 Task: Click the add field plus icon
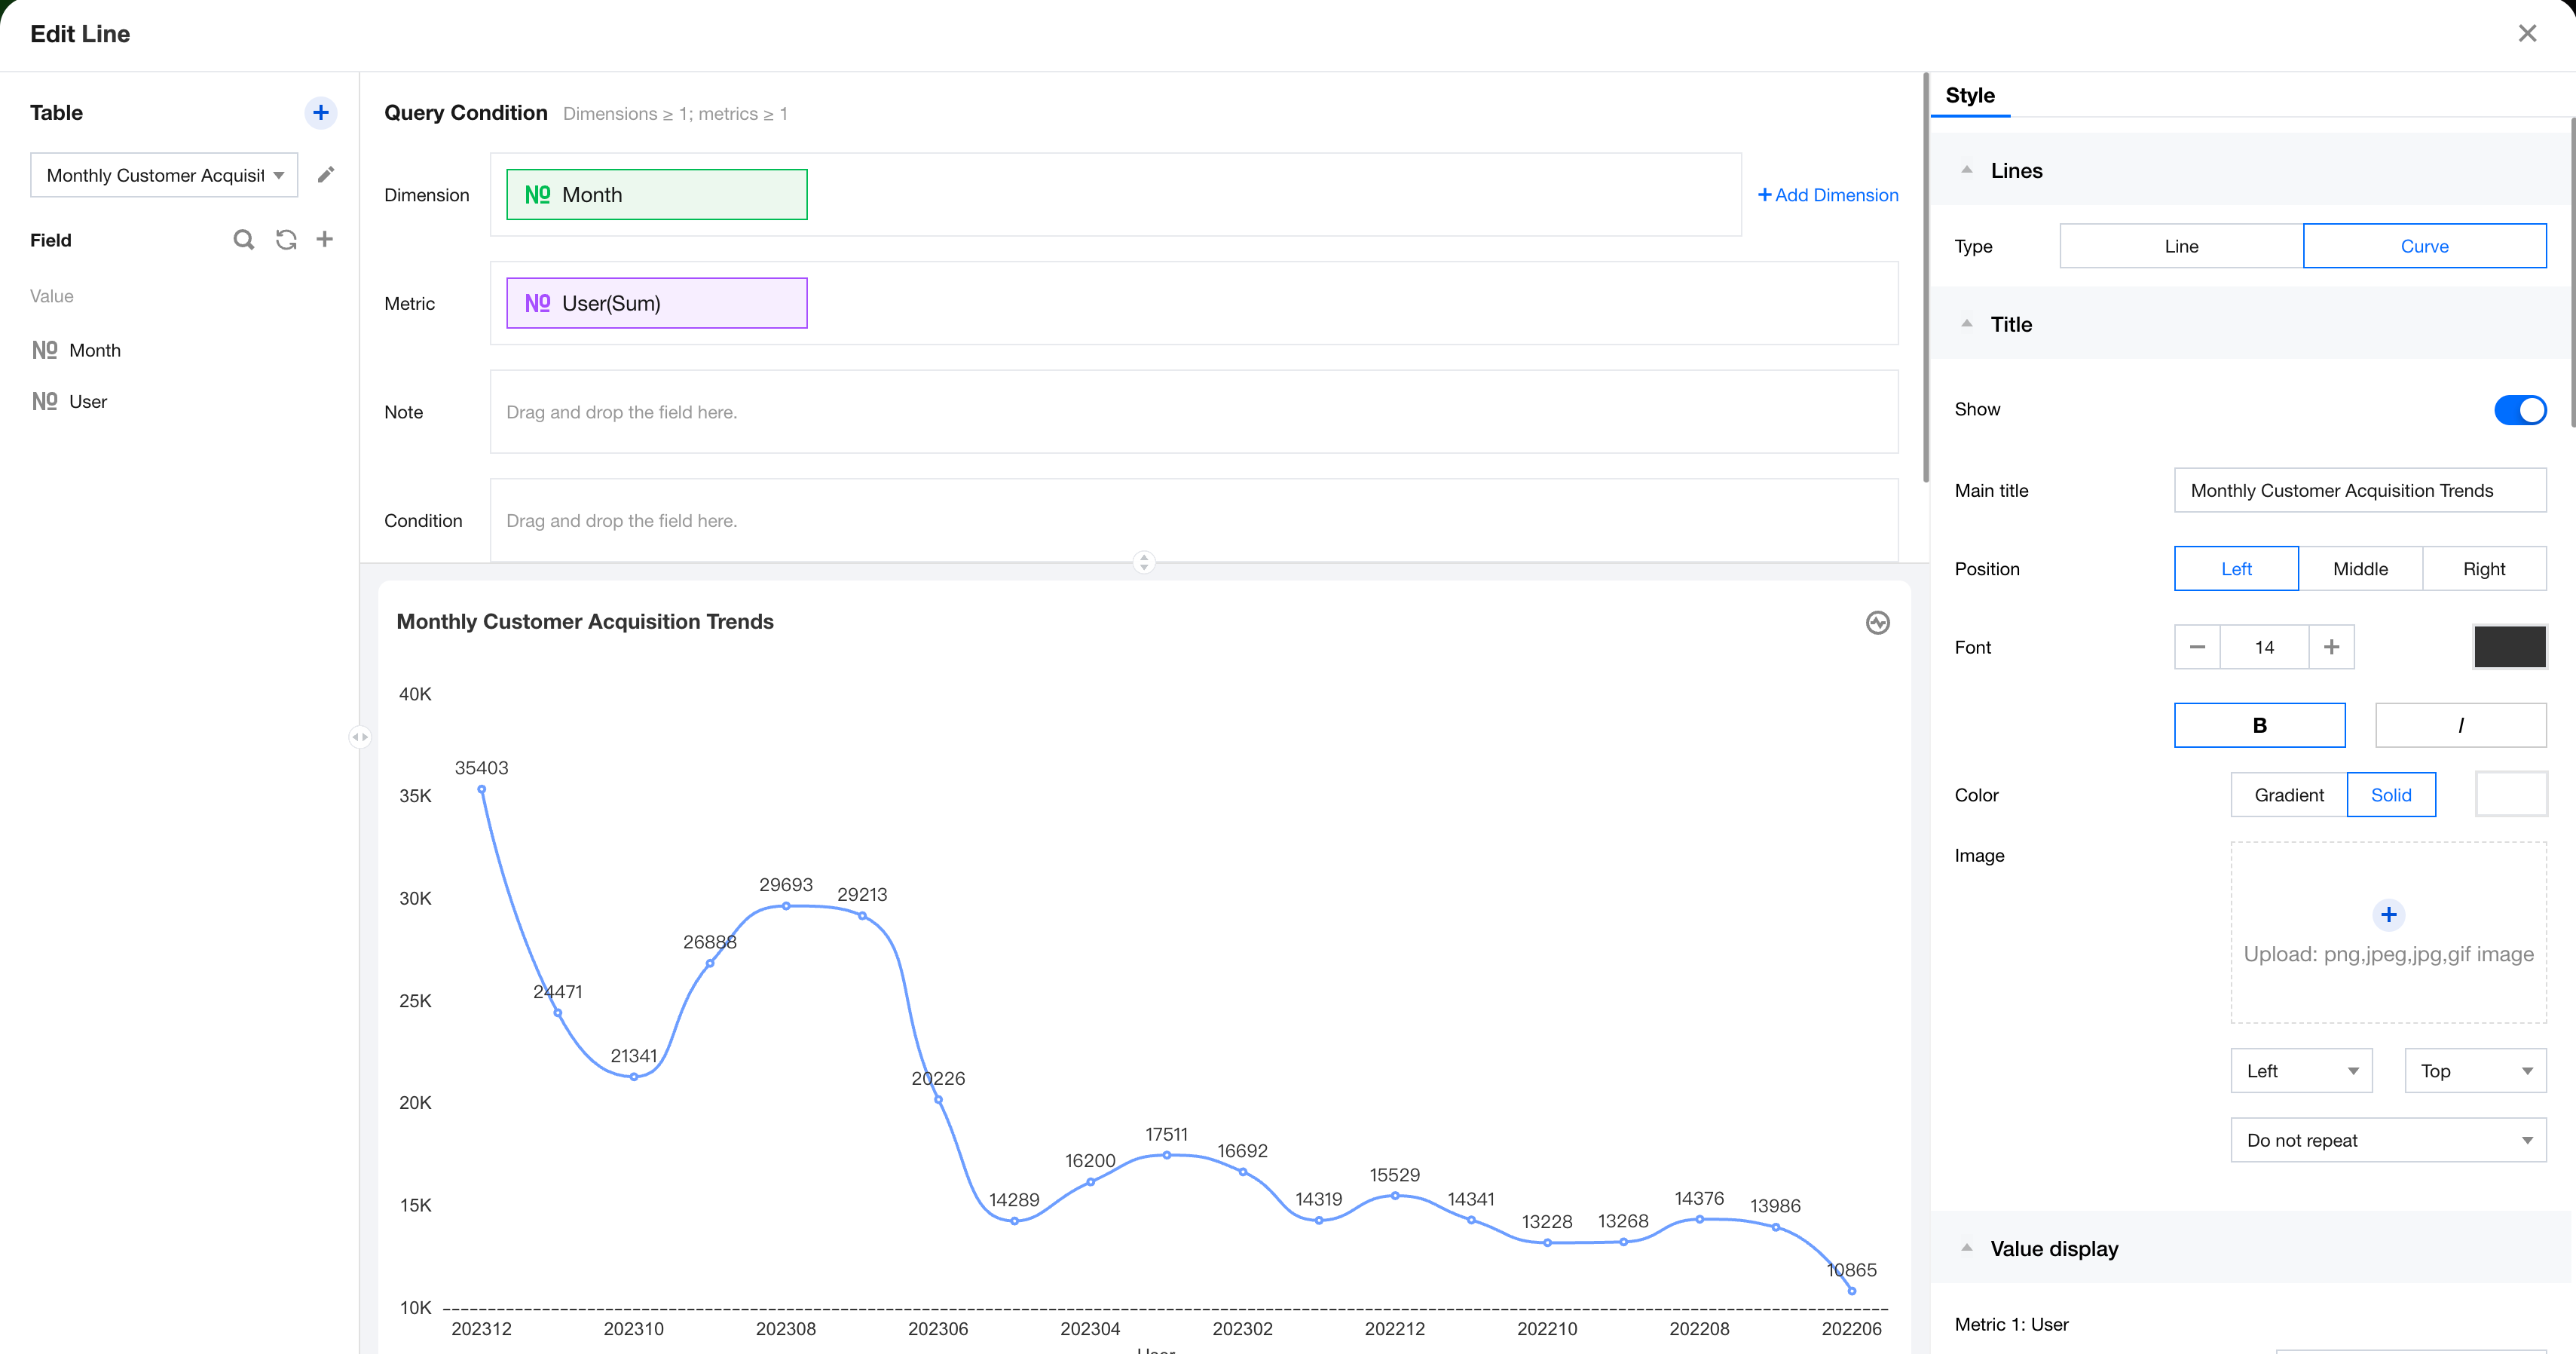(x=325, y=239)
